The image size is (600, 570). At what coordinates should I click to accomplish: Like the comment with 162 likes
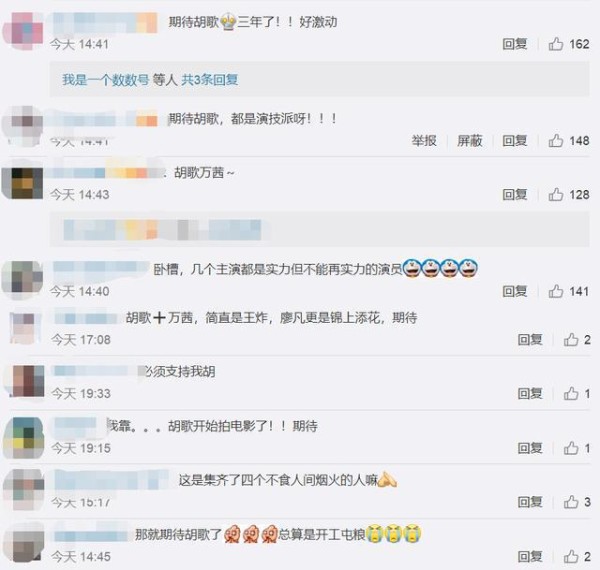(x=556, y=44)
